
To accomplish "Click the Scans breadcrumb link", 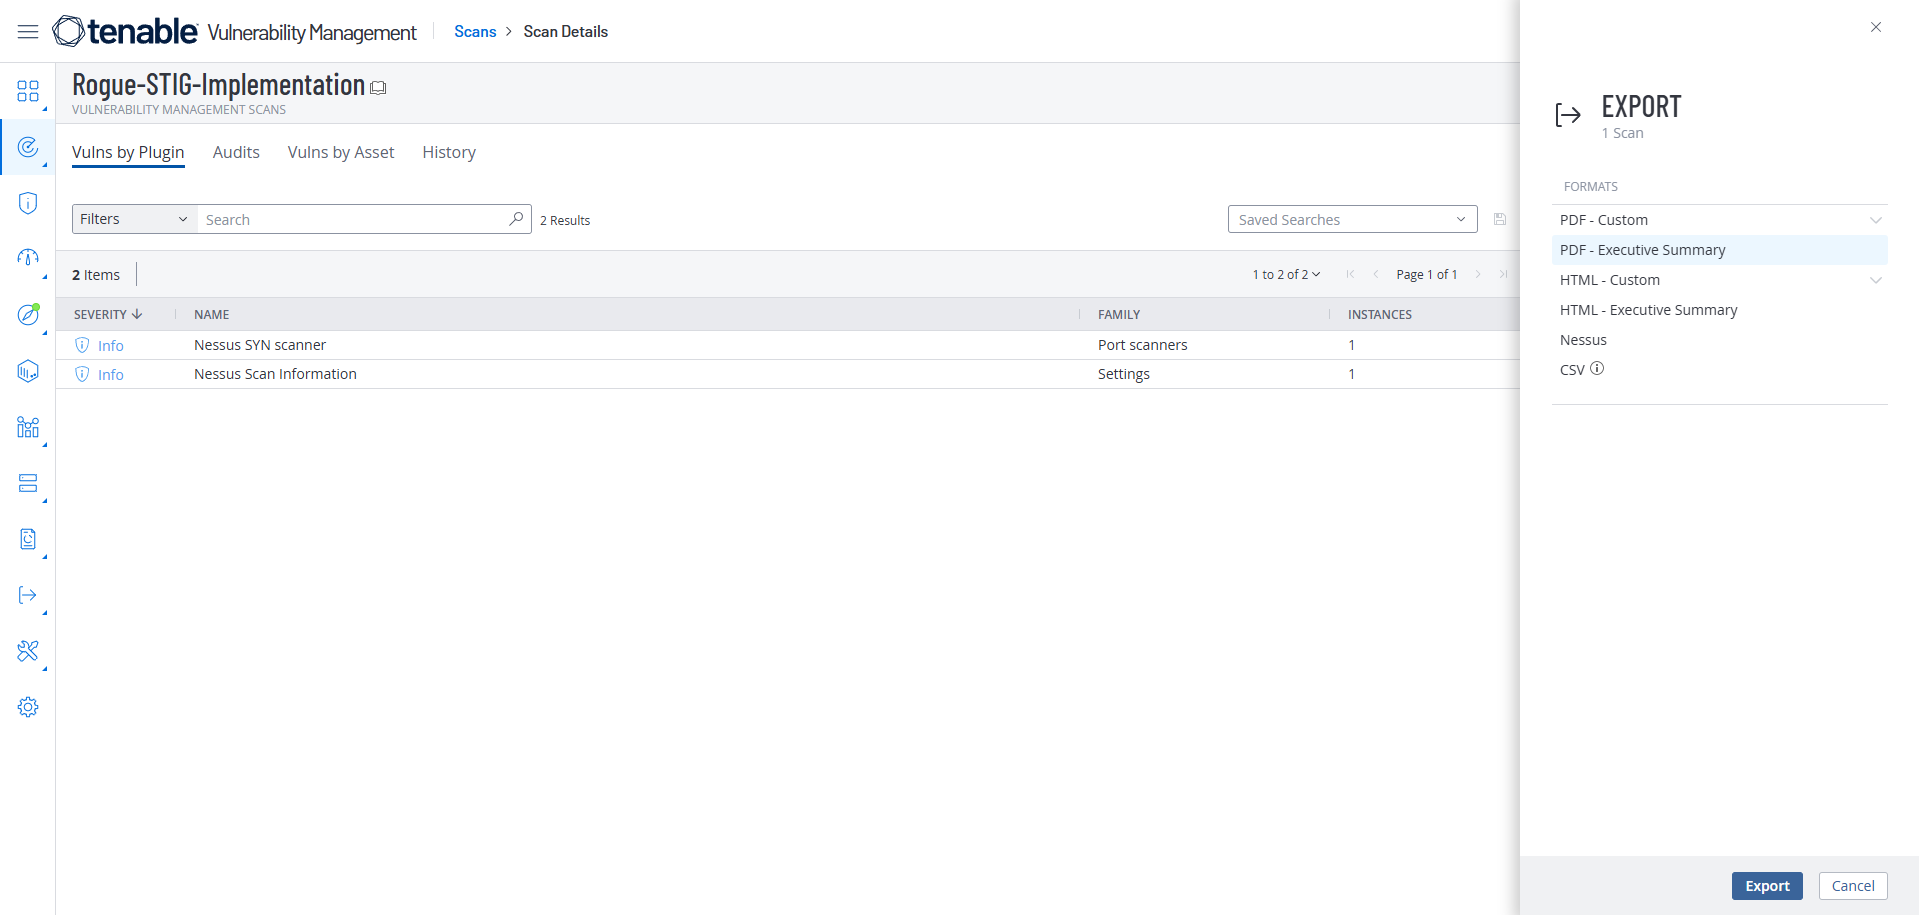I will pos(475,32).
